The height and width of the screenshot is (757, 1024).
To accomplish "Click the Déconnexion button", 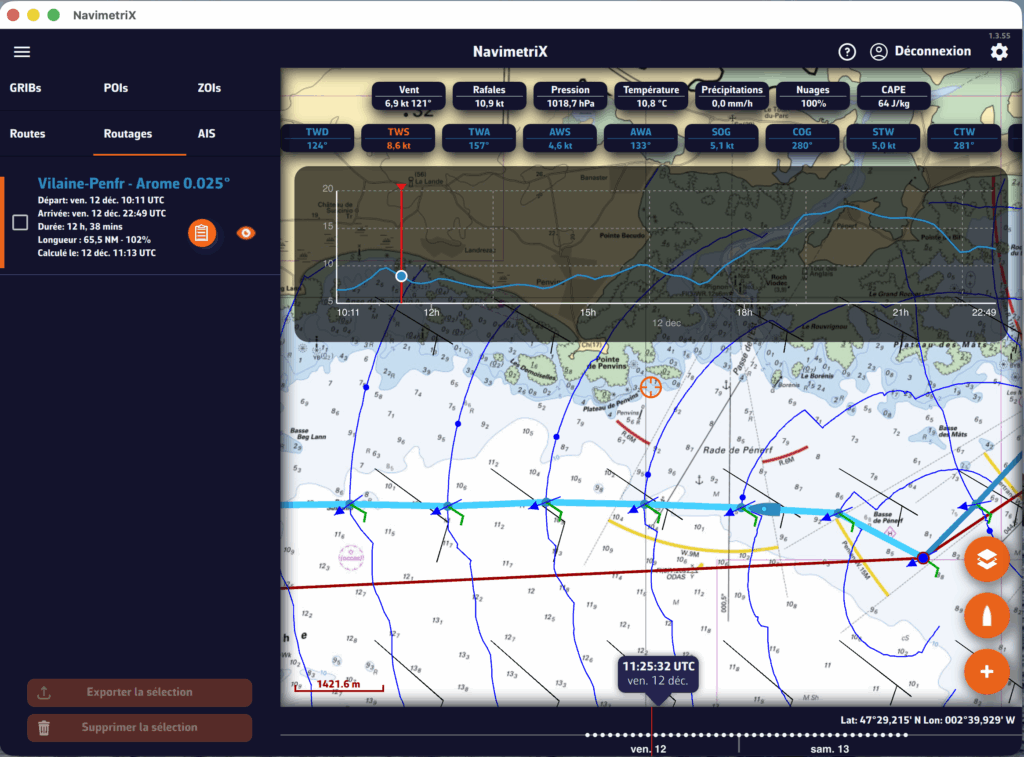I will click(x=920, y=52).
